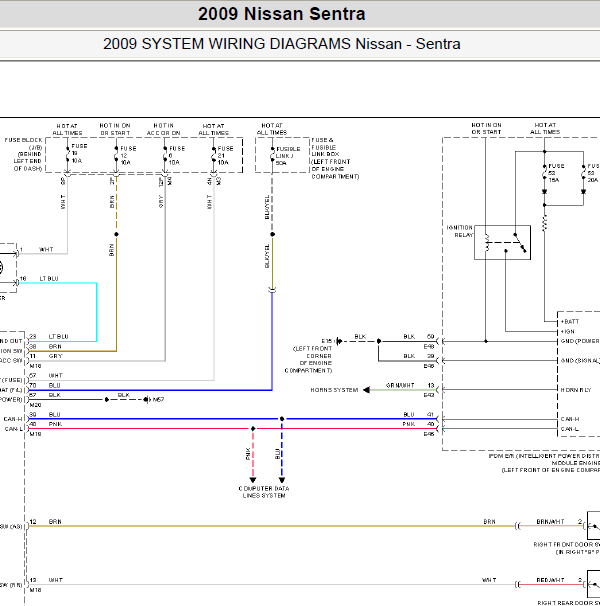The width and height of the screenshot is (600, 606).
Task: Click the dashed blue BLU wire arrow downward
Action: click(x=282, y=451)
